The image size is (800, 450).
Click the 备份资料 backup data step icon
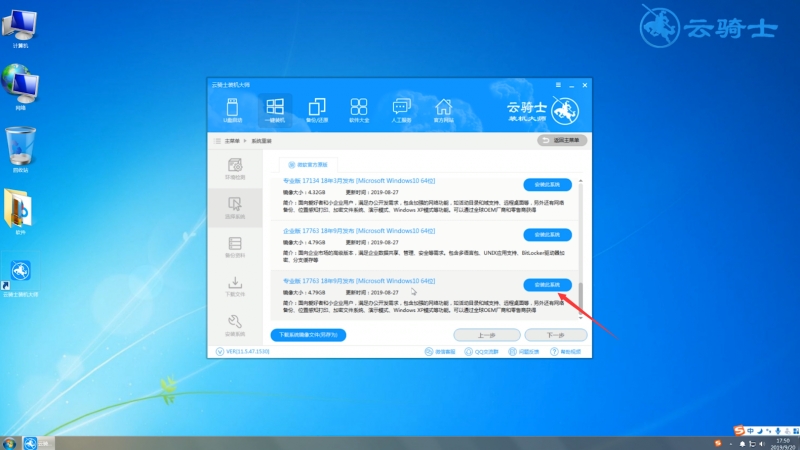pos(235,247)
